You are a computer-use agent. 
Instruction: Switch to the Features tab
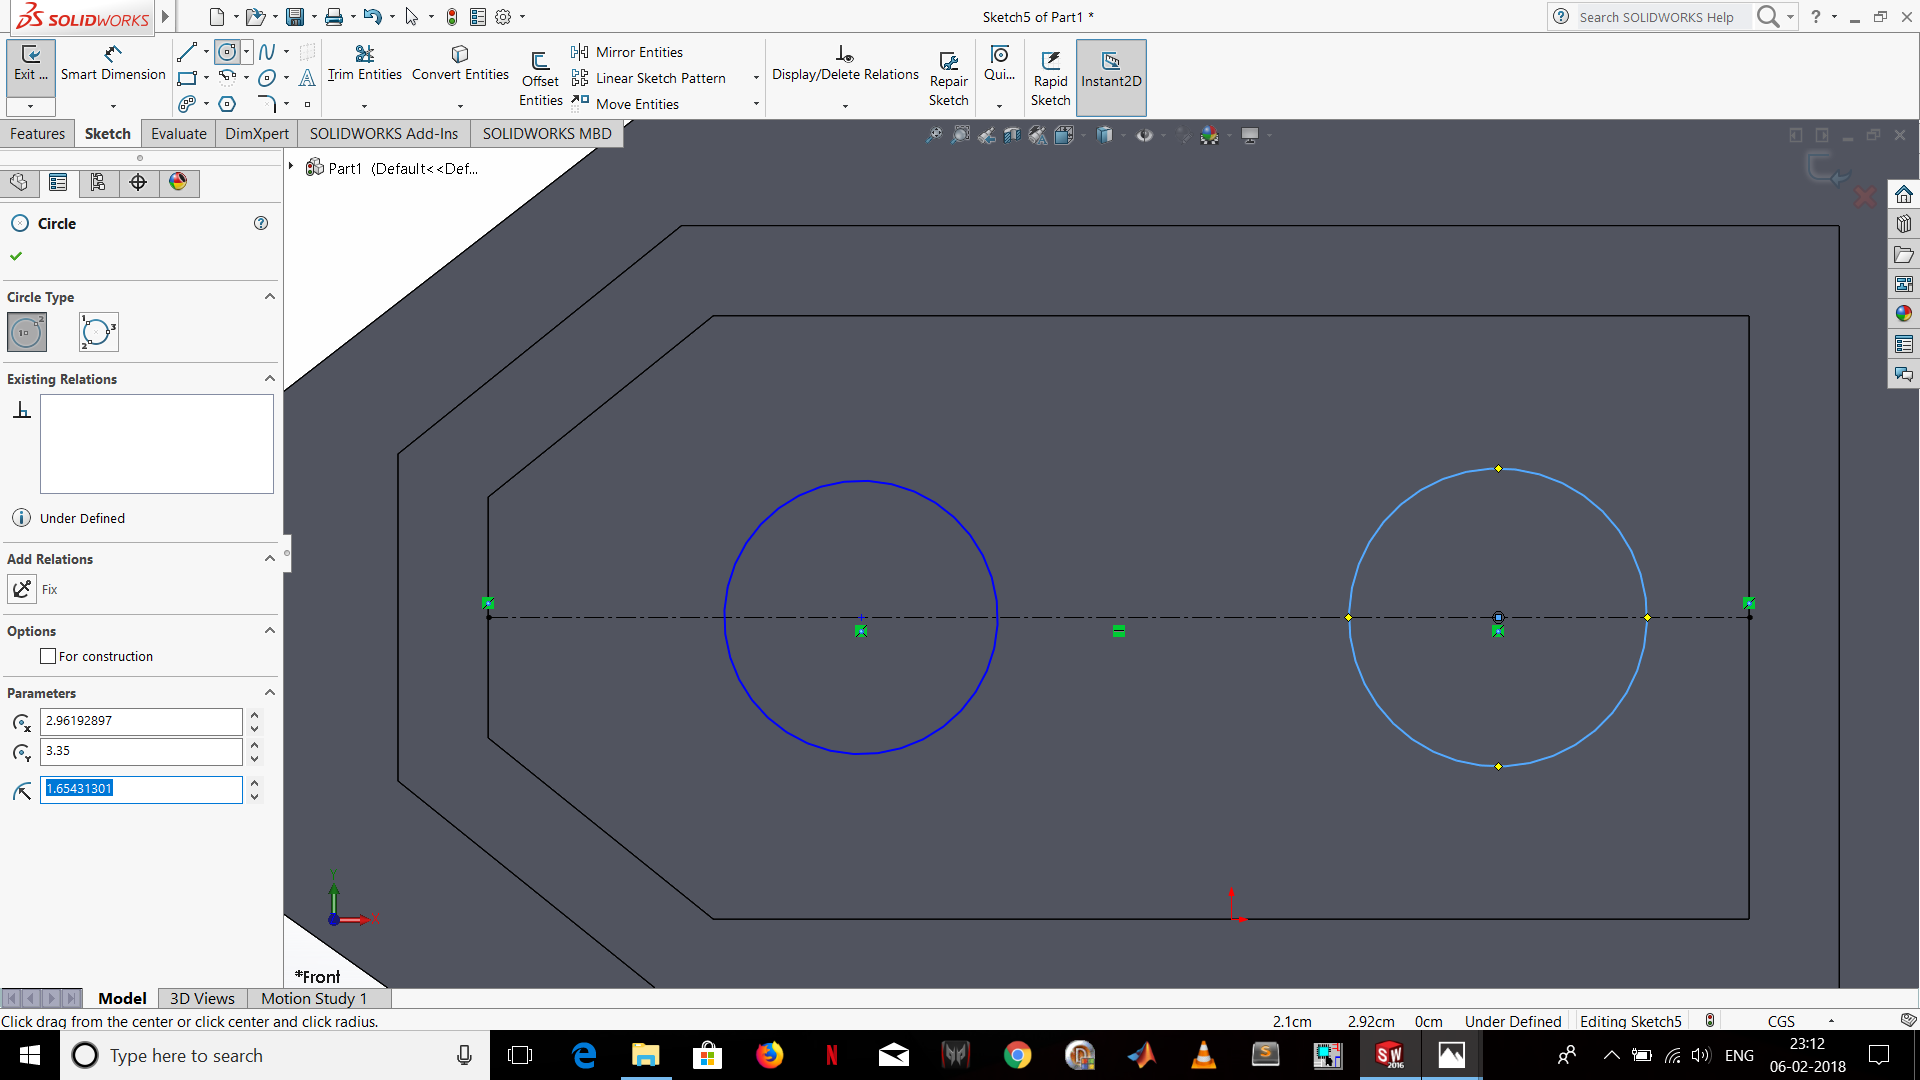[x=37, y=134]
